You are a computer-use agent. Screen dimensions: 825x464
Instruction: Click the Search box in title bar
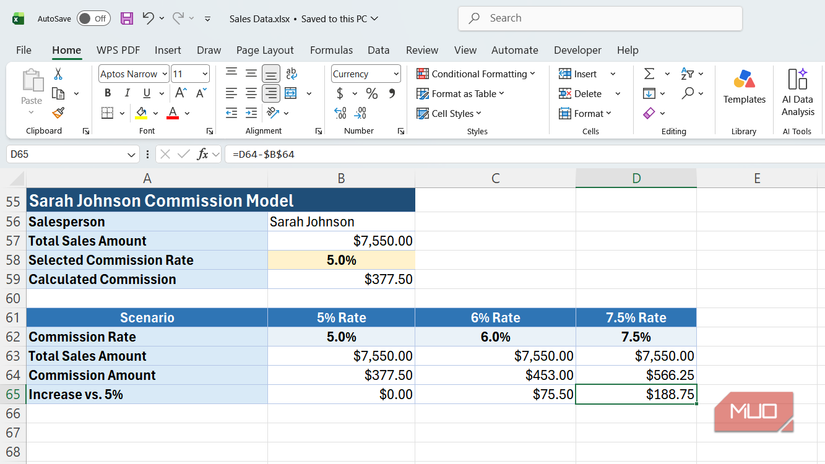tap(600, 18)
